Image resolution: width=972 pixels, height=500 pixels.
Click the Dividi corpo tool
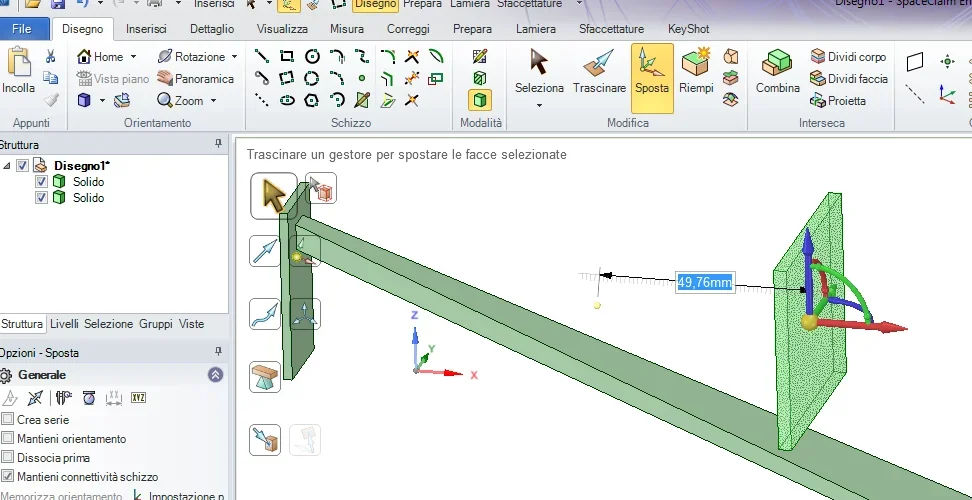tap(849, 56)
